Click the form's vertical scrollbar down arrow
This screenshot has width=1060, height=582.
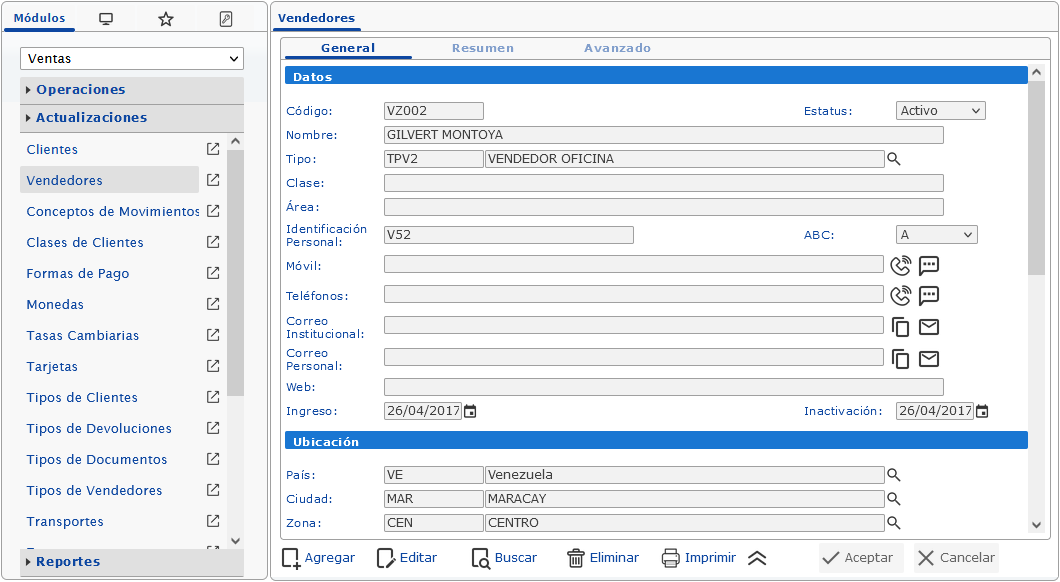tap(1037, 525)
